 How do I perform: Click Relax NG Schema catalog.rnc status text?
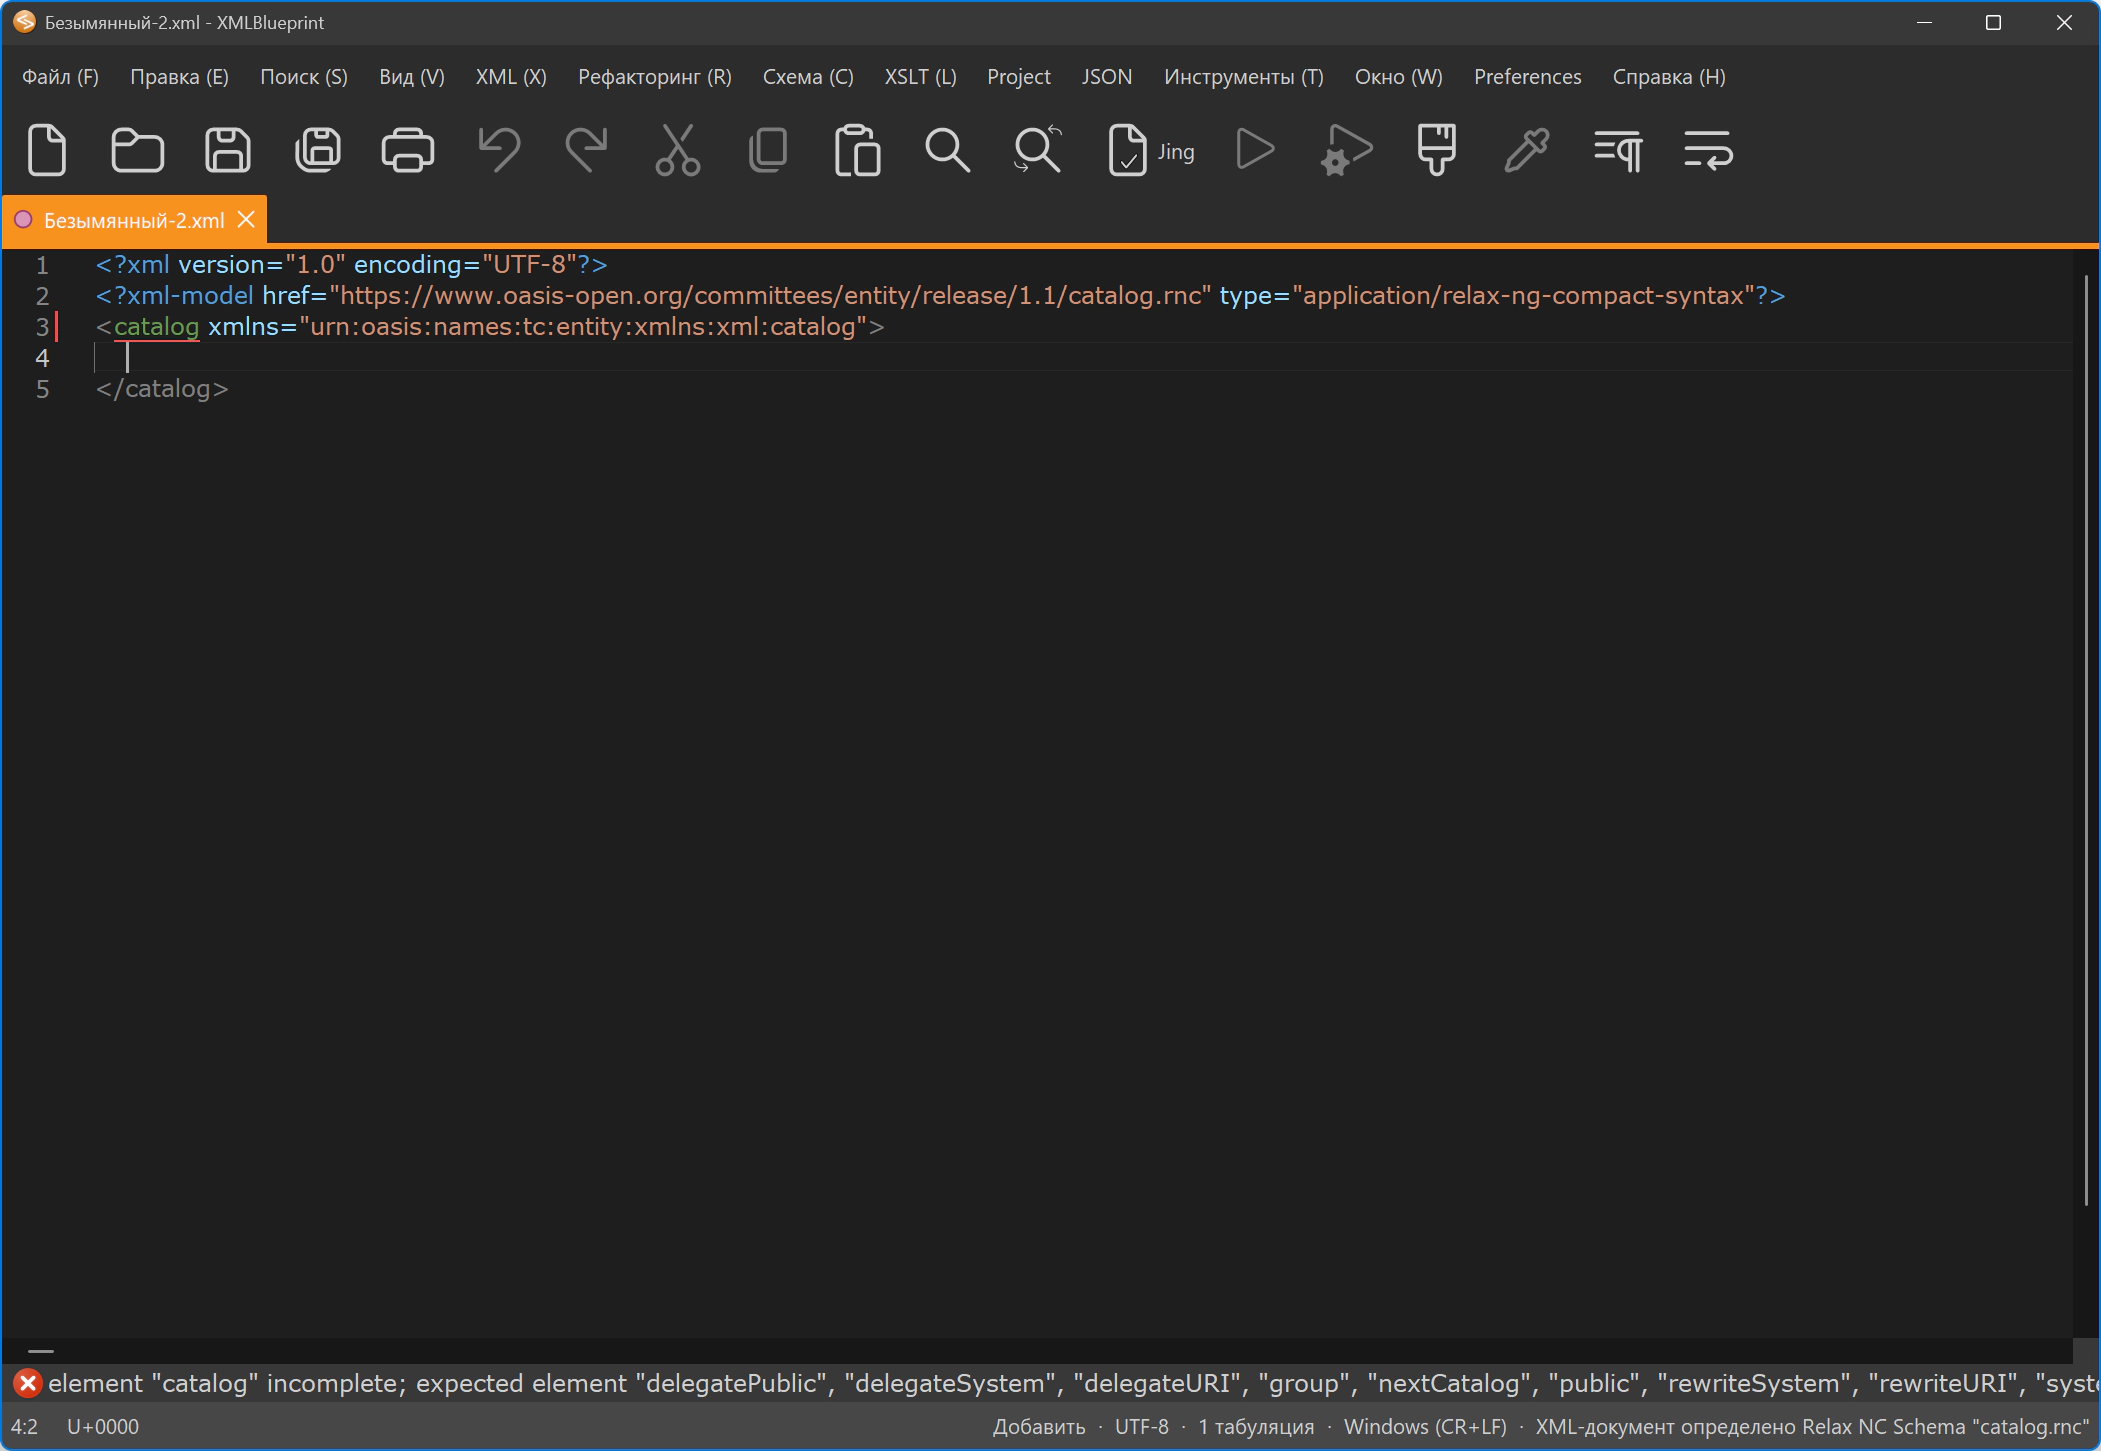(1812, 1427)
